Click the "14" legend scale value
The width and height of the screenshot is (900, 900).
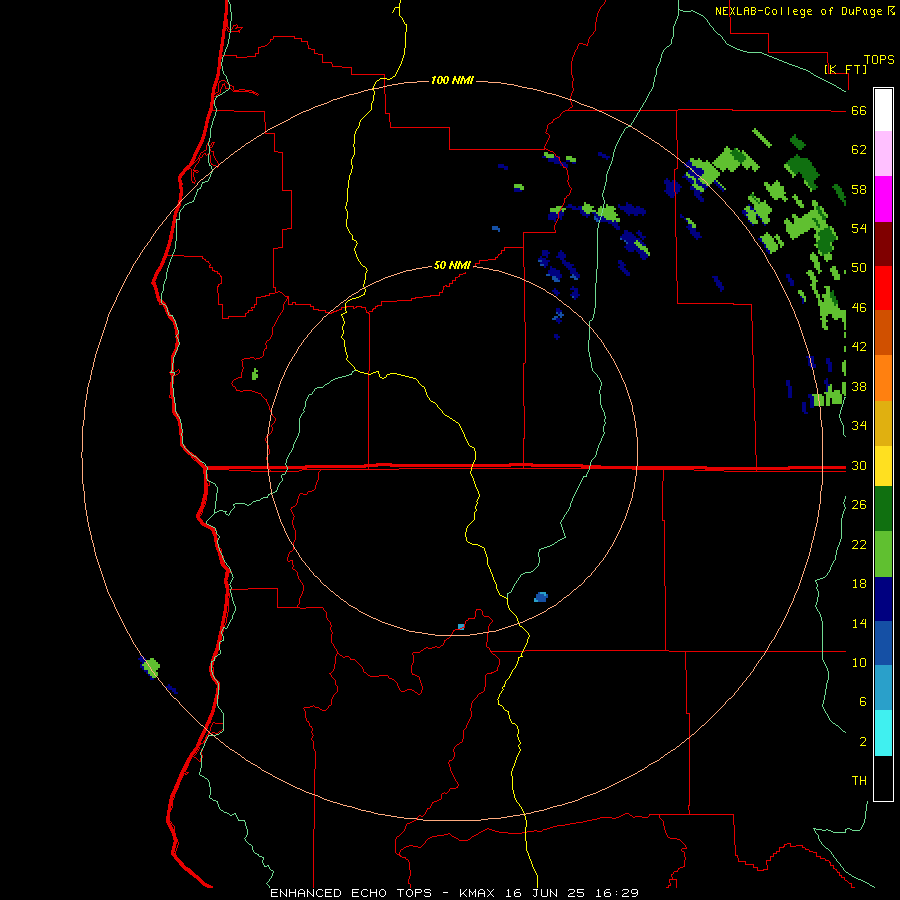point(859,623)
